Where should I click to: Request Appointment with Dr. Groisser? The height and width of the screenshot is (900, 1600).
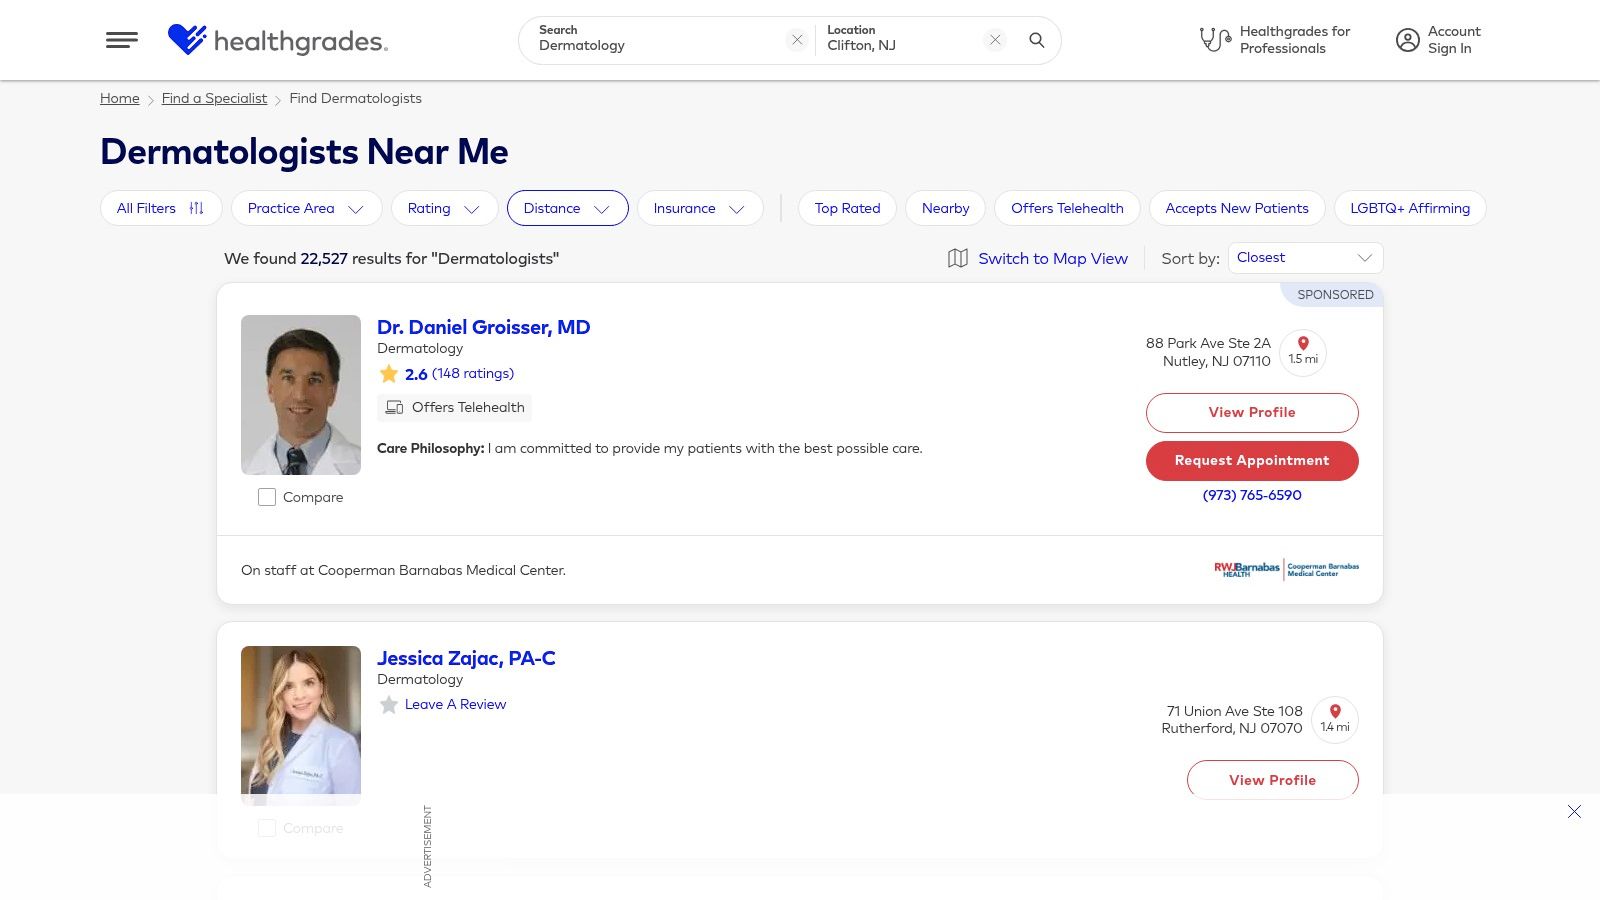point(1252,461)
